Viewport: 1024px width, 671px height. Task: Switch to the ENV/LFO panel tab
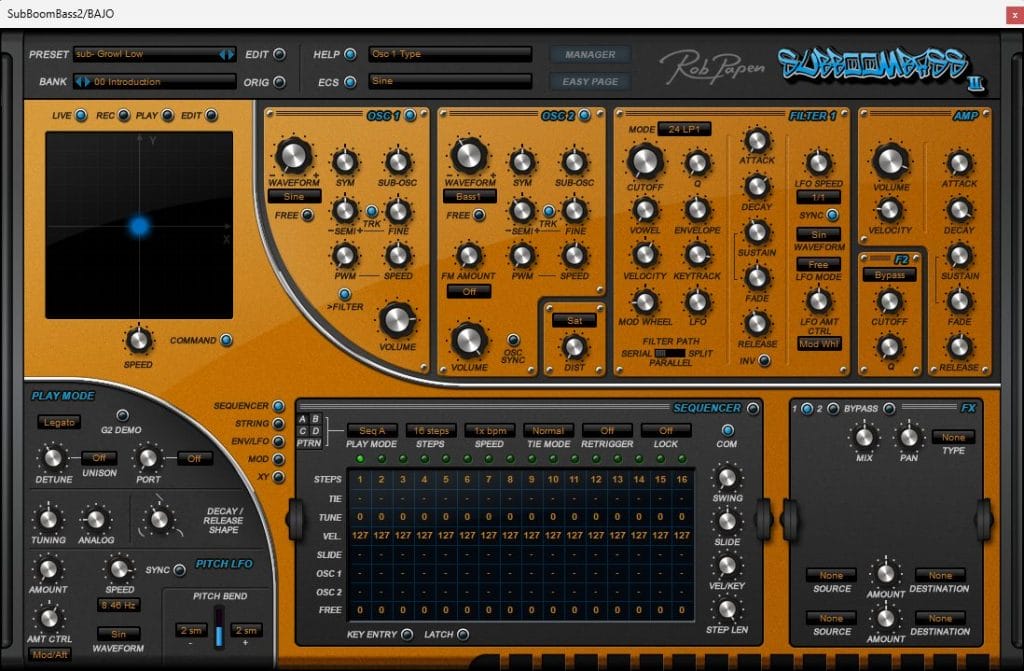277,442
